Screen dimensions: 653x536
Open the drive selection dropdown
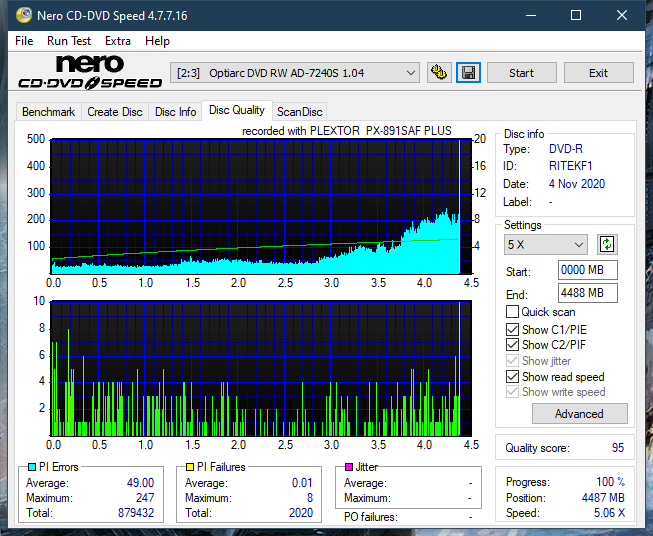coord(294,73)
